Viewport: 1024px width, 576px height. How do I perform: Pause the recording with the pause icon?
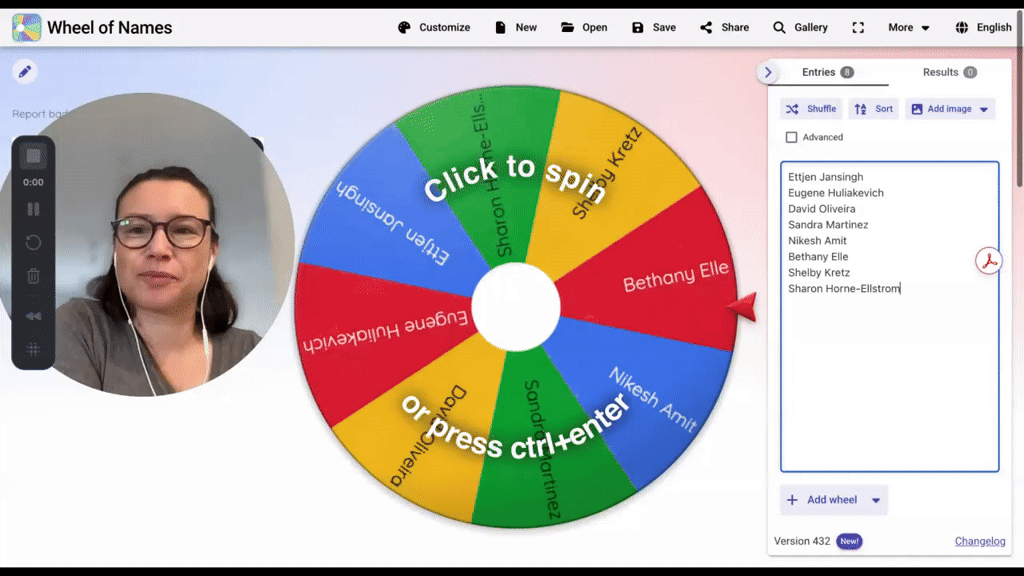click(33, 209)
